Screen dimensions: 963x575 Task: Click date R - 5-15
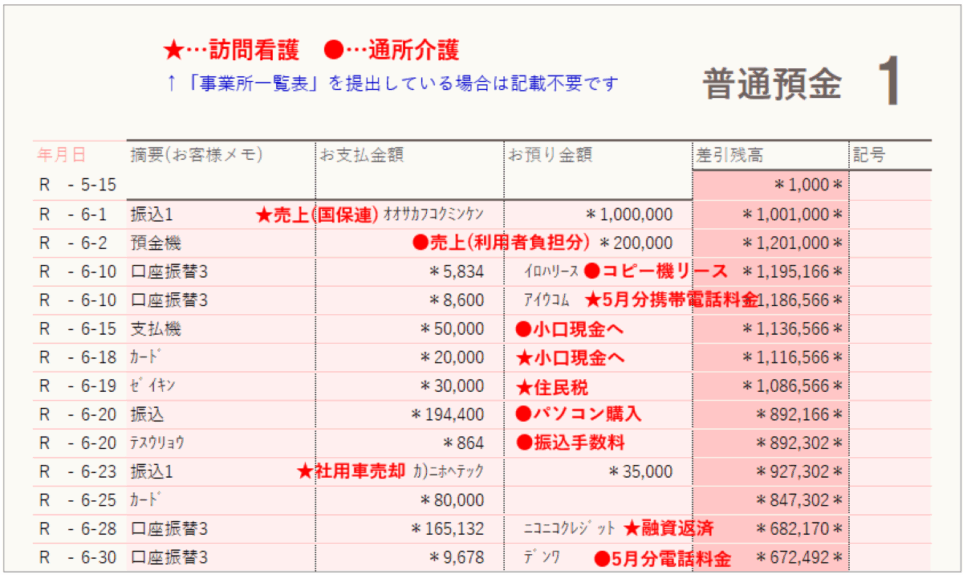77,185
